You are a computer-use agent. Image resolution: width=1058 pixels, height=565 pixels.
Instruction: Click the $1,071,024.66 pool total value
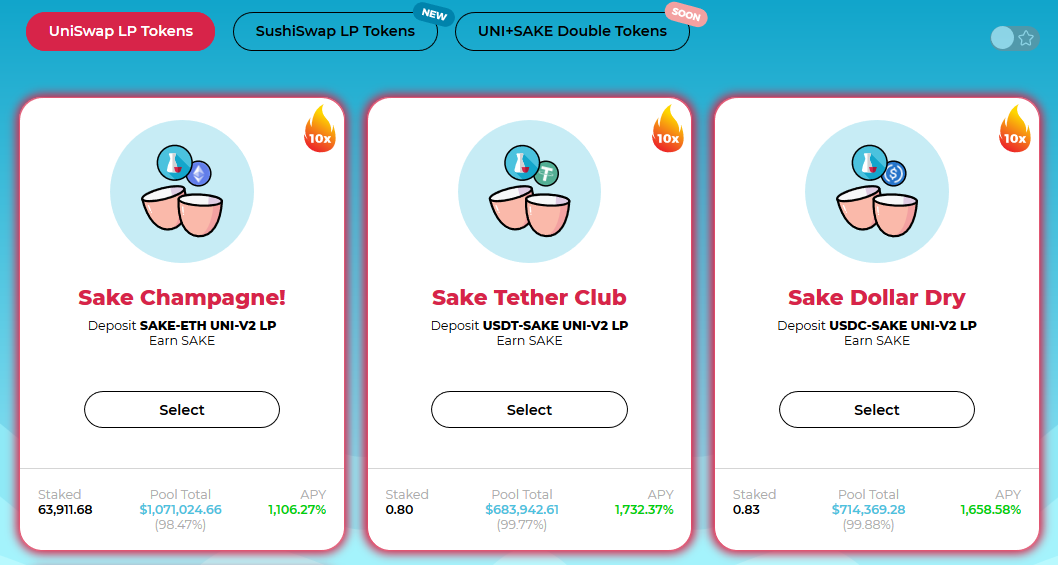click(181, 510)
